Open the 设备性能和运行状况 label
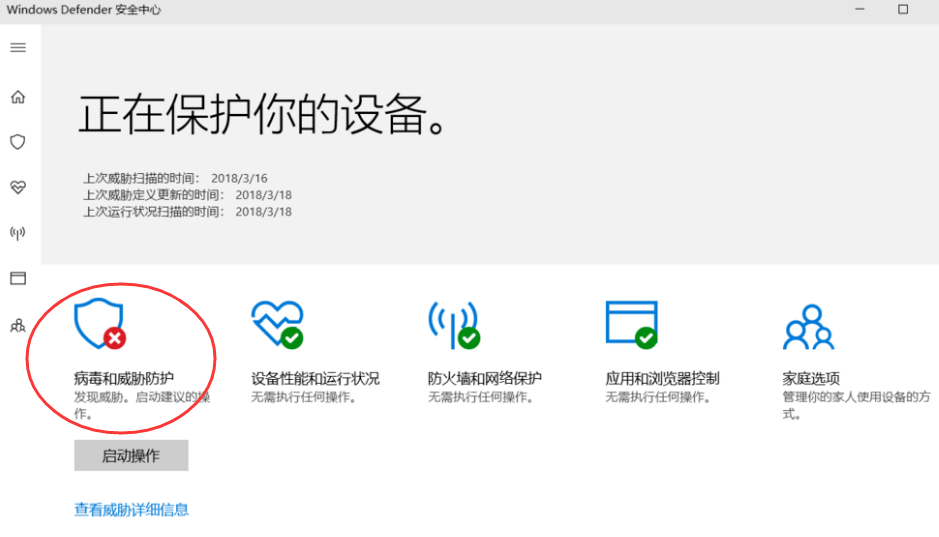 pos(315,379)
